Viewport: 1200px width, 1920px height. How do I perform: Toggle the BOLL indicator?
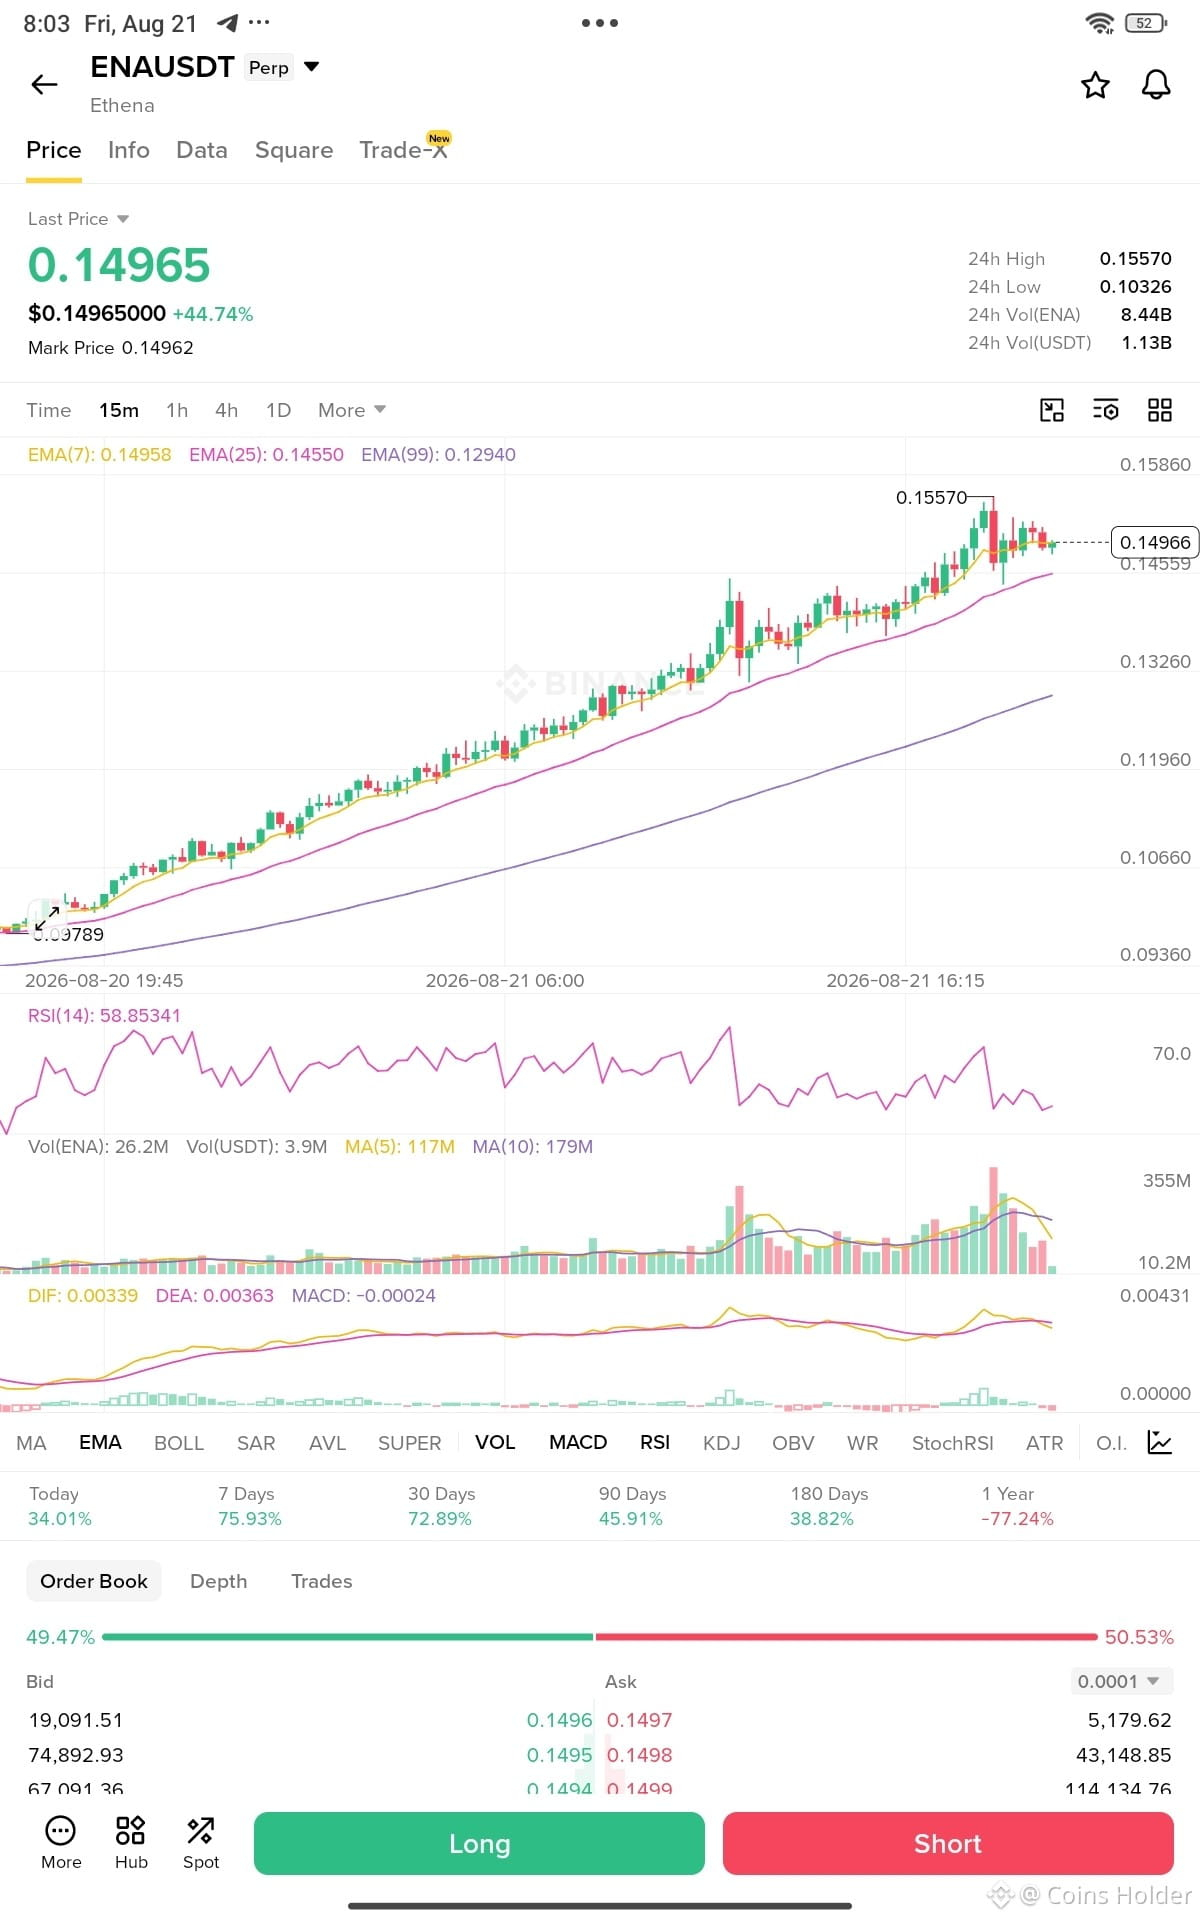click(179, 1443)
